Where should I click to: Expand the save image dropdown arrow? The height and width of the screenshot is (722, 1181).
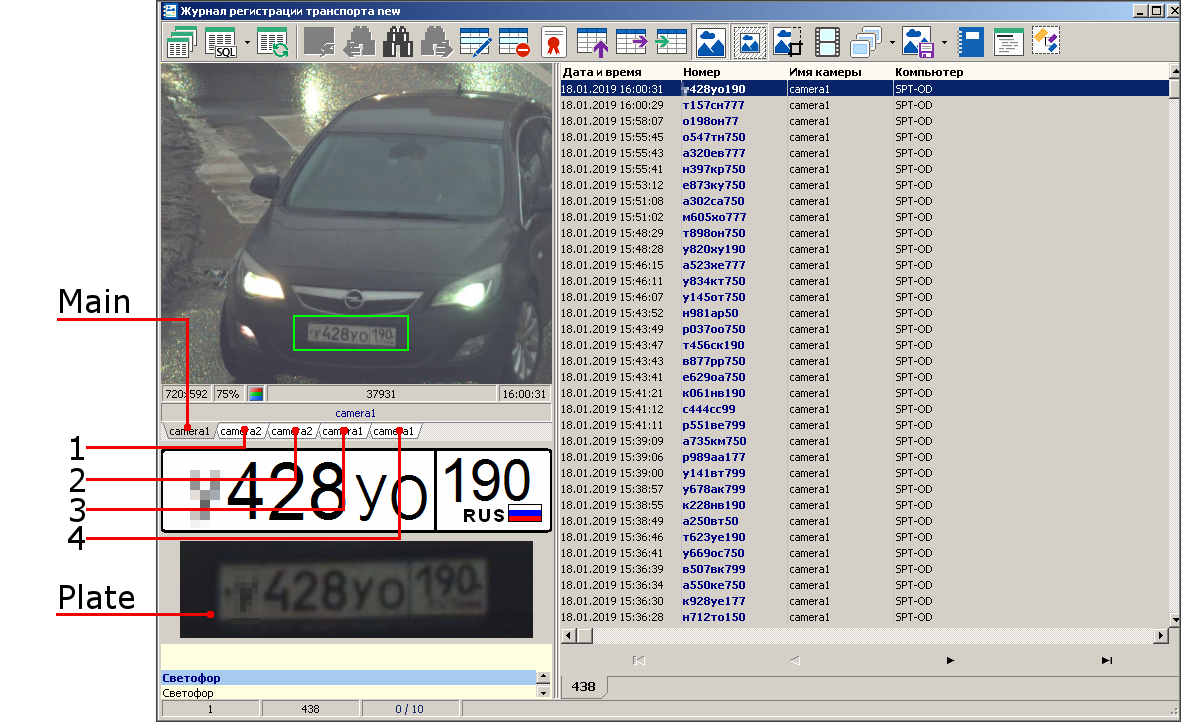[944, 42]
